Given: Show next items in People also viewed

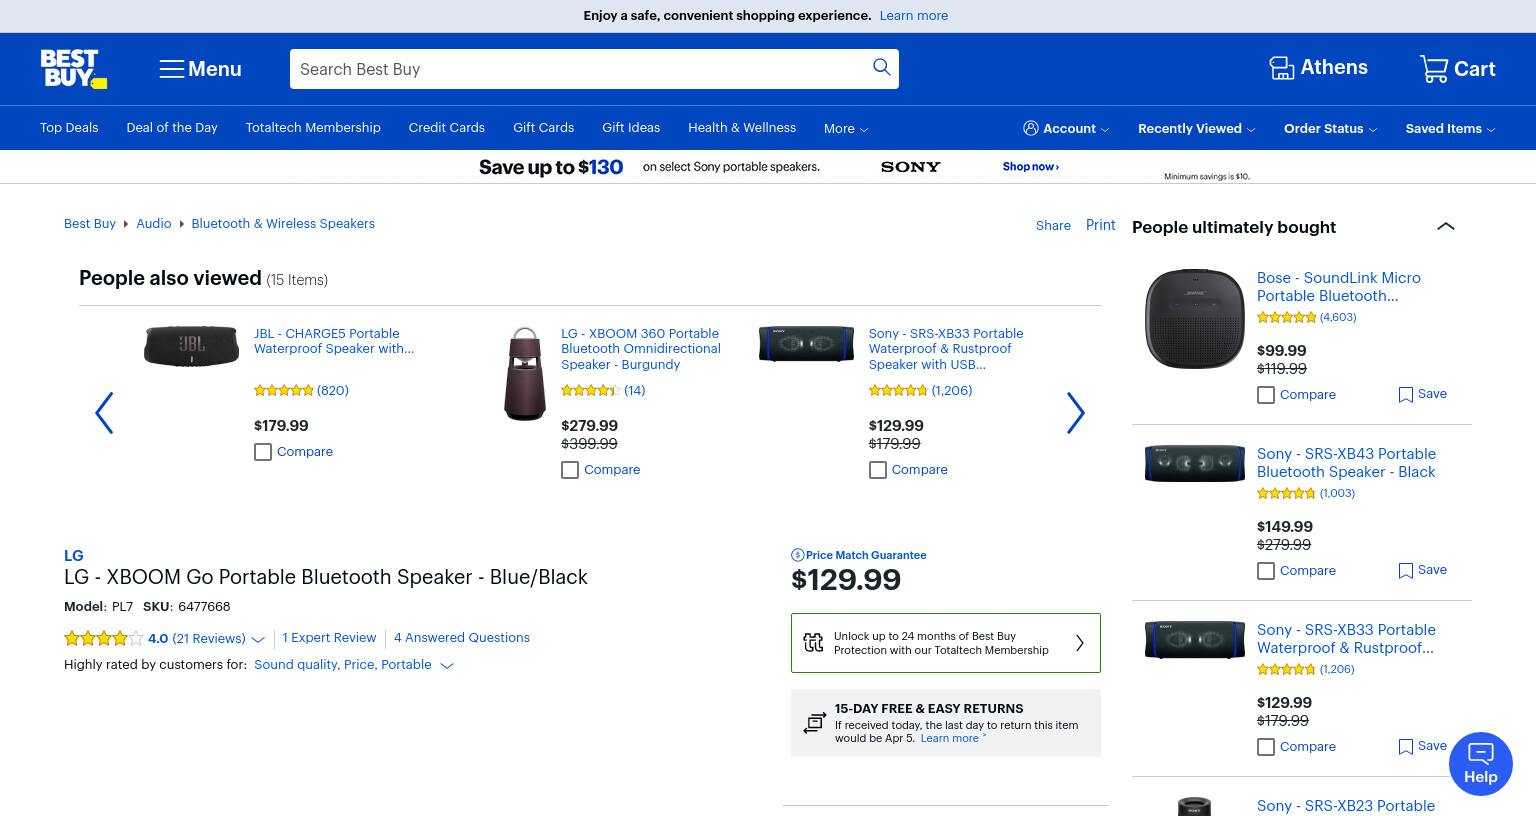Looking at the screenshot, I should [1075, 412].
